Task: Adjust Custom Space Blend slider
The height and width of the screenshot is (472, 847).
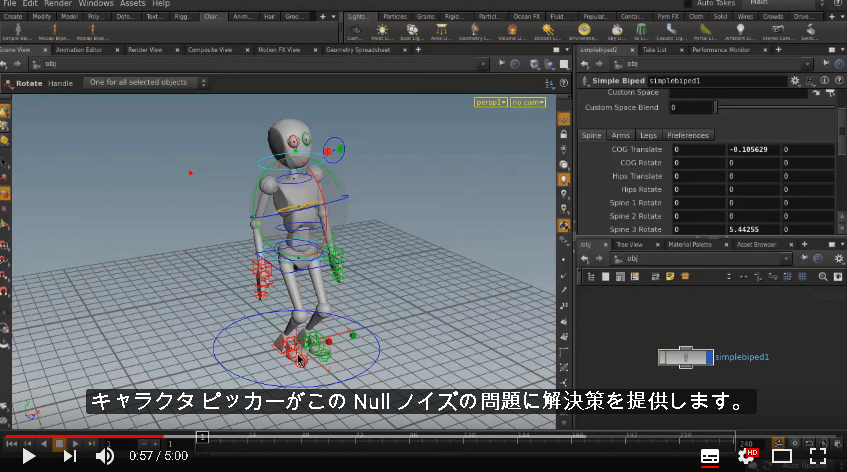Action: coord(775,107)
